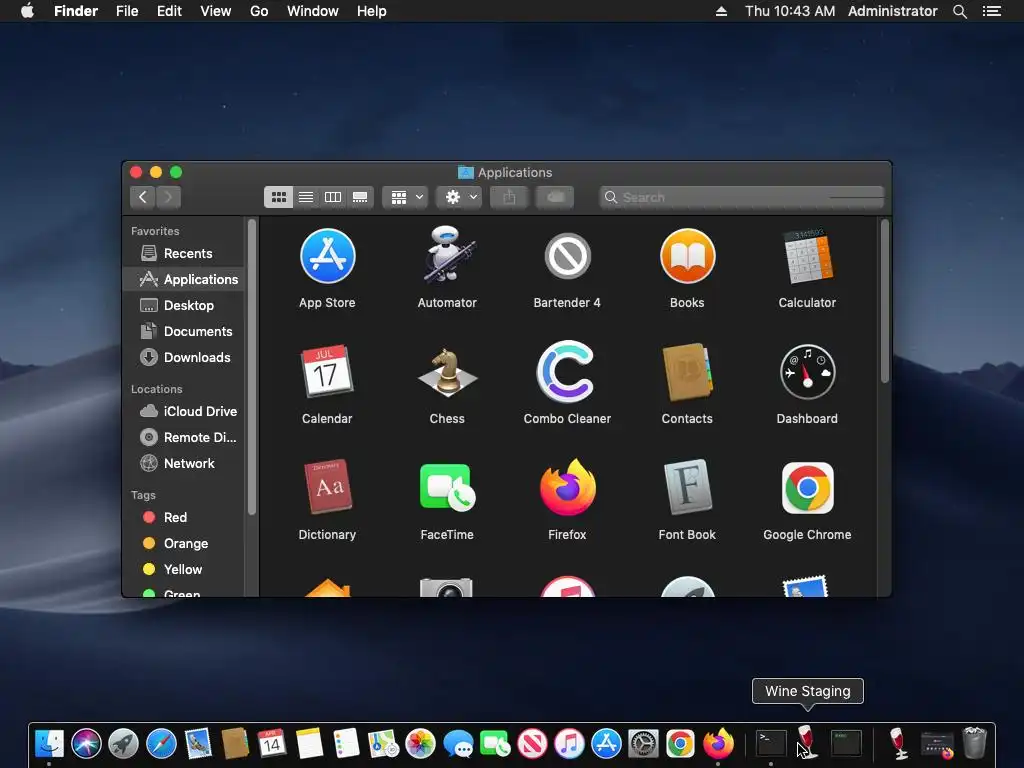This screenshot has height=768, width=1024.
Task: Open Desktop in the sidebar
Action: point(183,306)
